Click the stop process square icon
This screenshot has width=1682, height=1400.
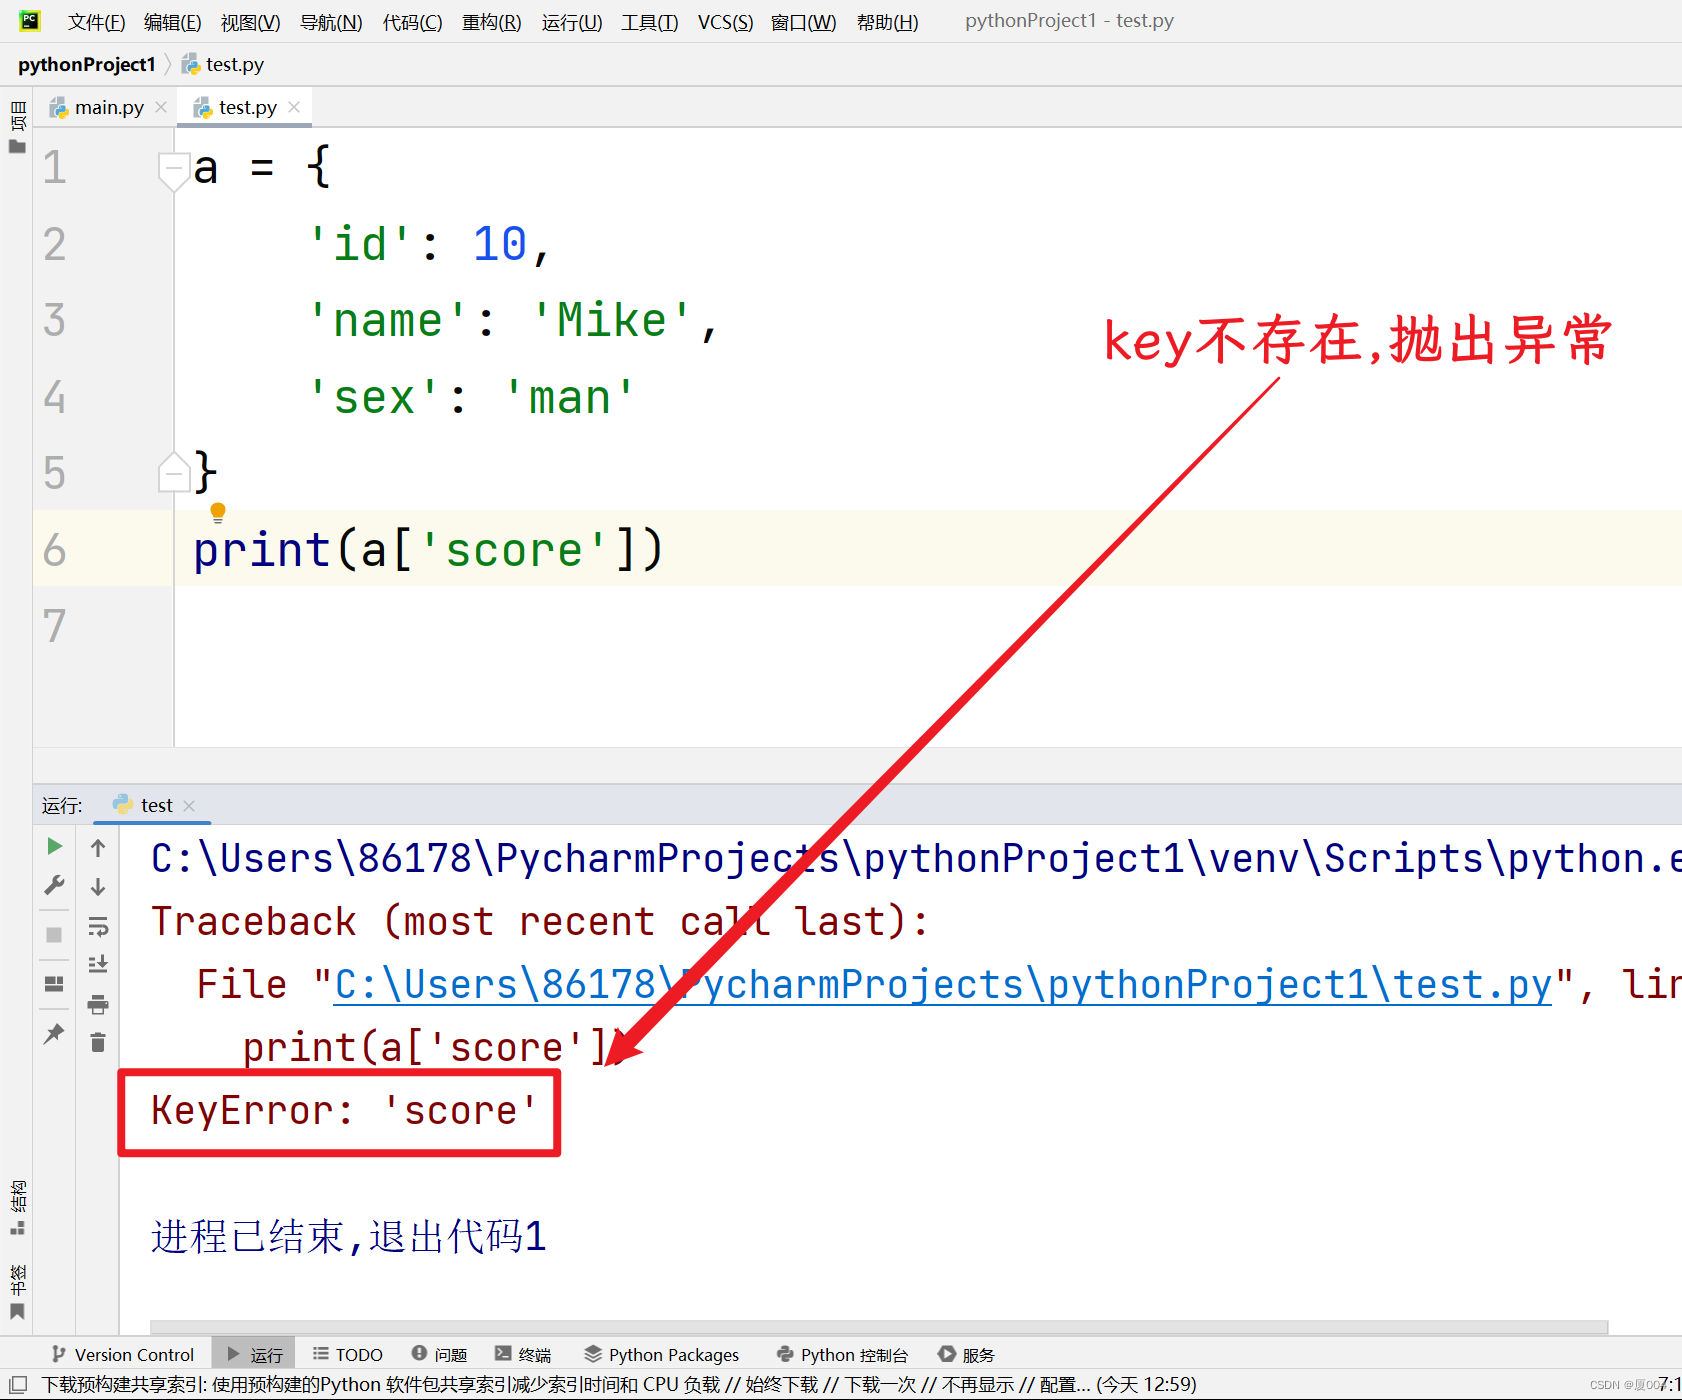pos(54,935)
